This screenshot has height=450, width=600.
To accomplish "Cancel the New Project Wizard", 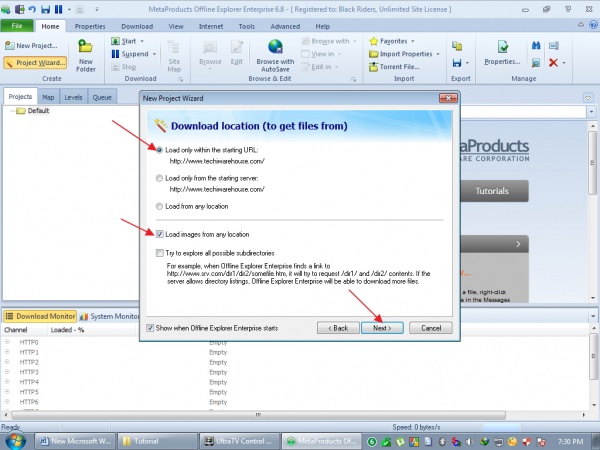I will coord(431,328).
